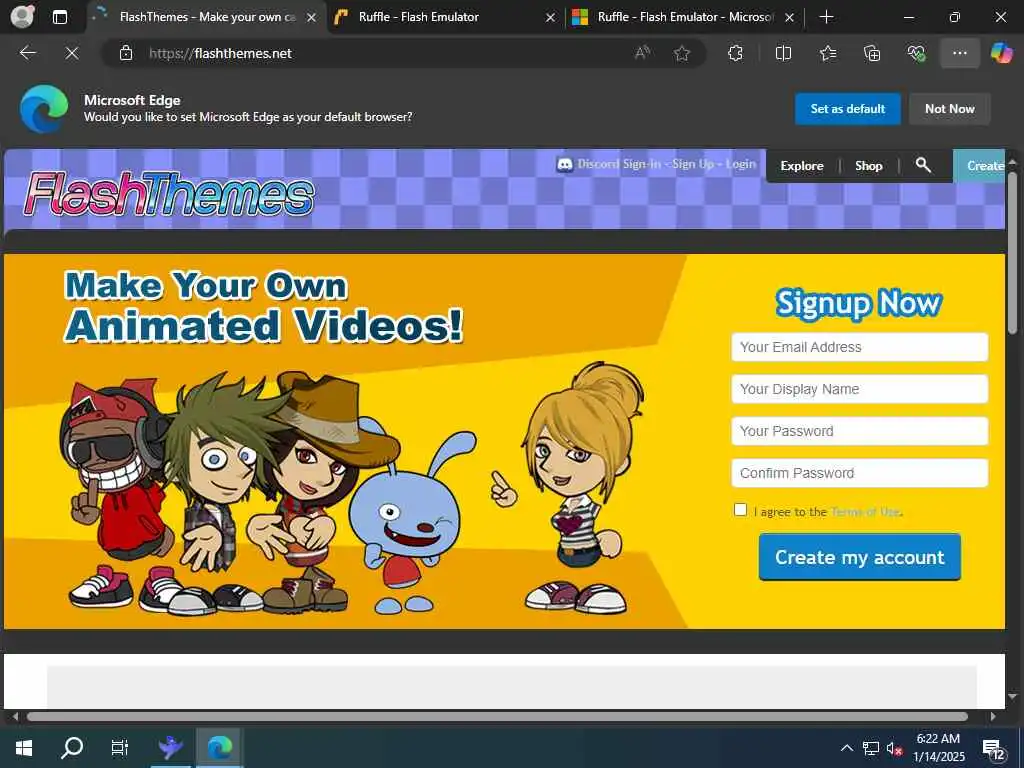Open the Read aloud icon in address bar
The image size is (1024, 768).
tap(643, 53)
